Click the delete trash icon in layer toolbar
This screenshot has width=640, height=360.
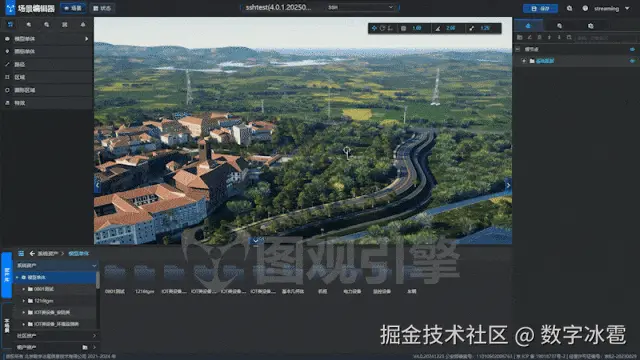click(539, 38)
